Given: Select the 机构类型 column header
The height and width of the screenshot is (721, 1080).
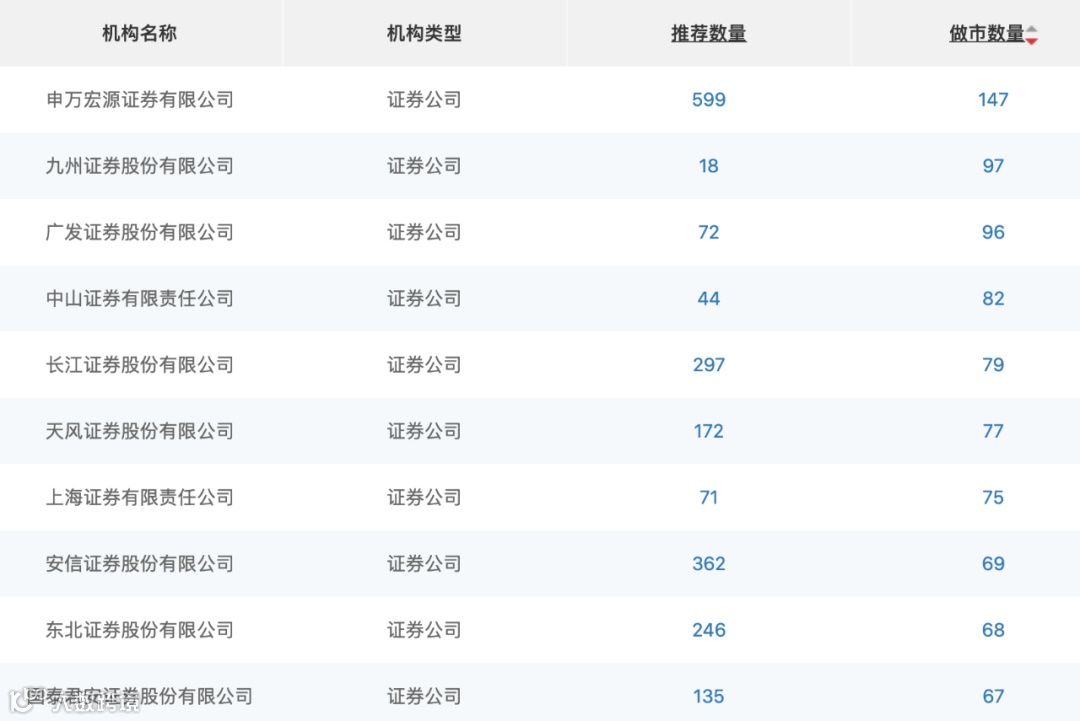Looking at the screenshot, I should [424, 33].
